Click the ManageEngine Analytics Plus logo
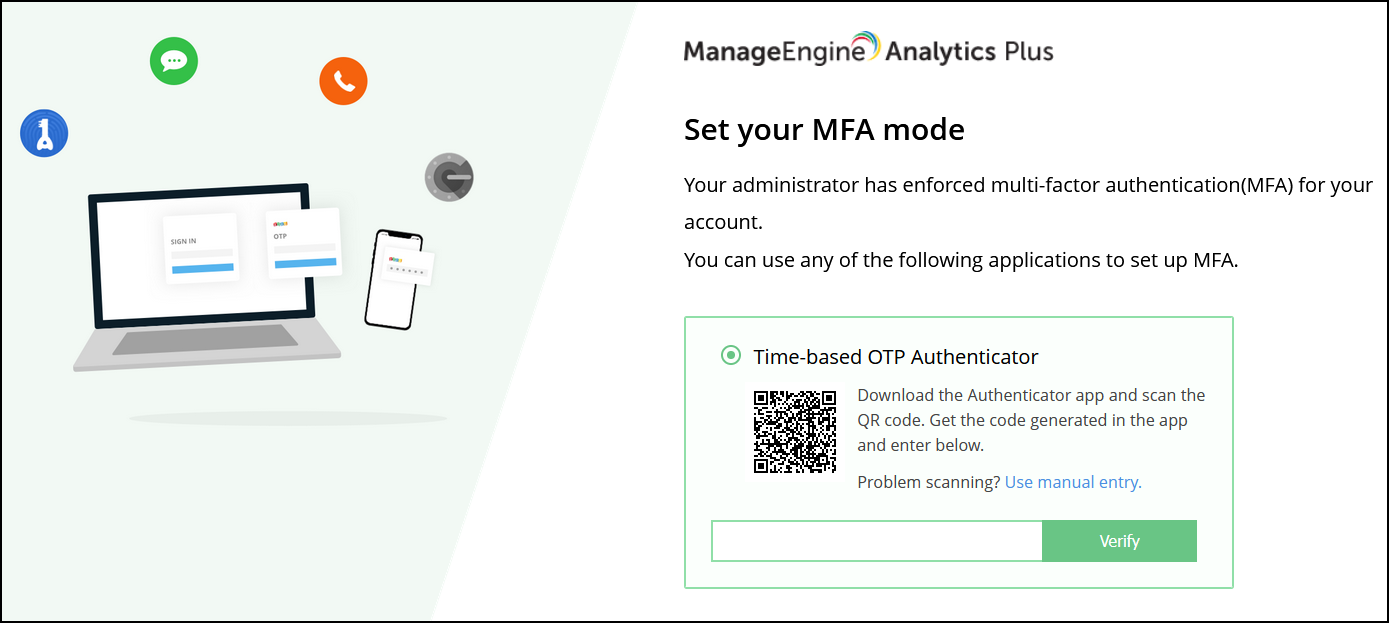 (868, 50)
